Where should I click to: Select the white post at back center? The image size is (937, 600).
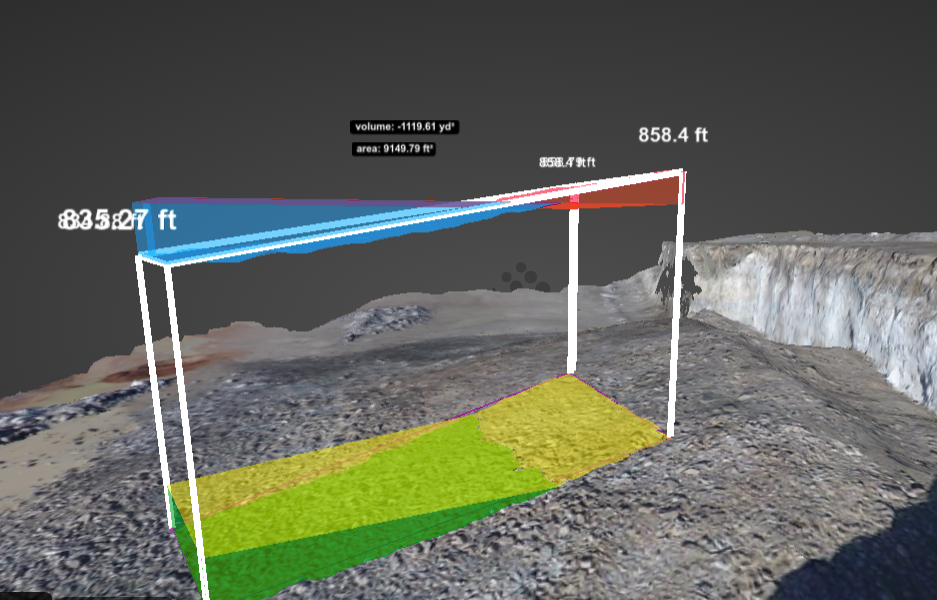[574, 290]
